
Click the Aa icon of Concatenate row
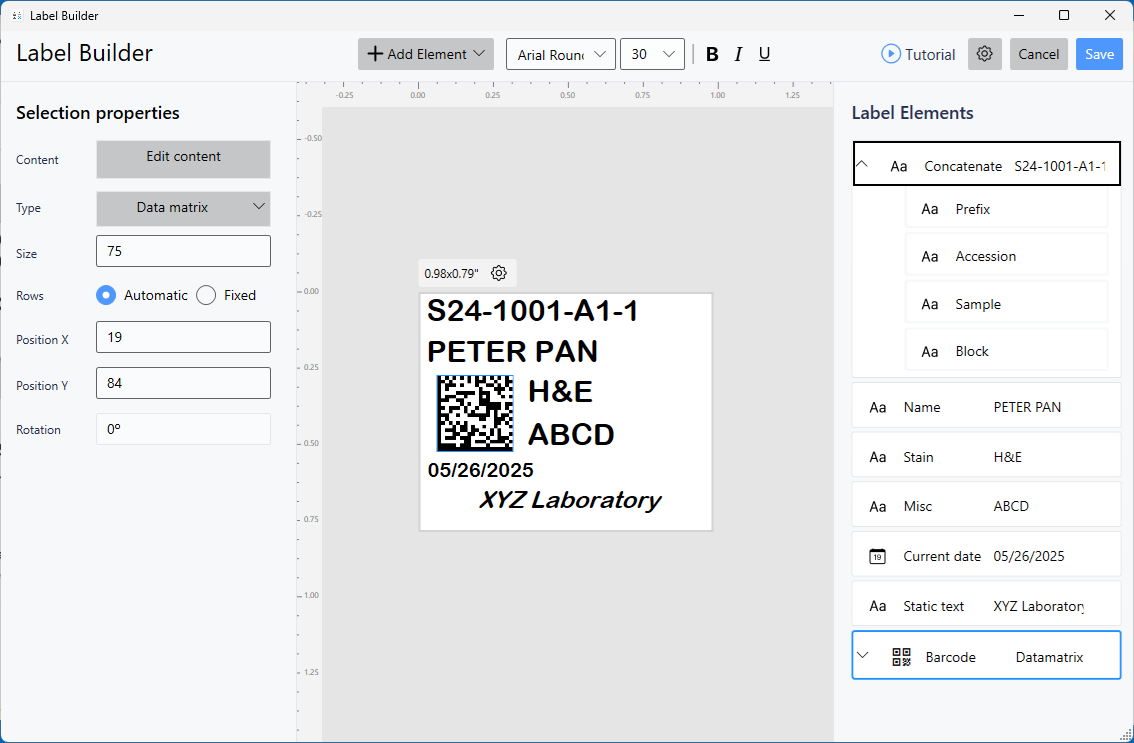[899, 166]
